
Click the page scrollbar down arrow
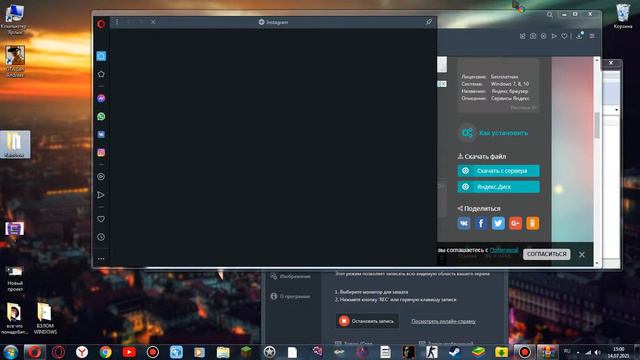click(597, 263)
